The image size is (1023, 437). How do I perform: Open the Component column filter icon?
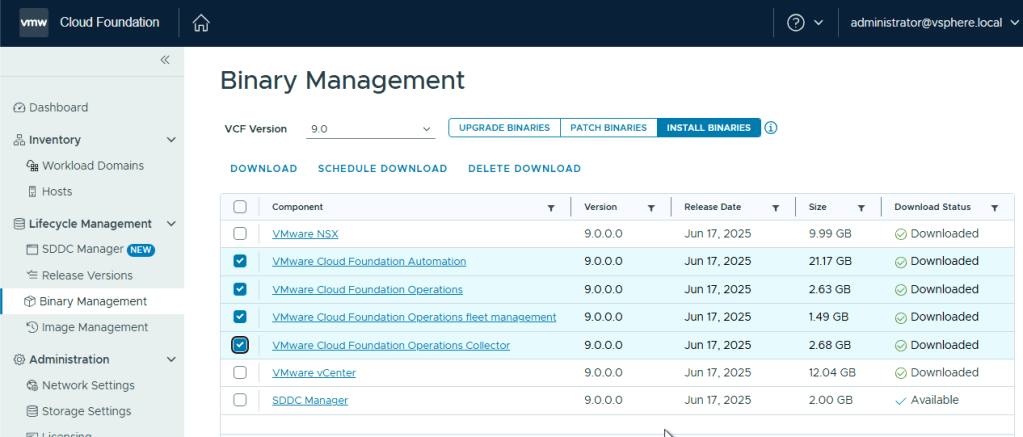pyautogui.click(x=551, y=208)
